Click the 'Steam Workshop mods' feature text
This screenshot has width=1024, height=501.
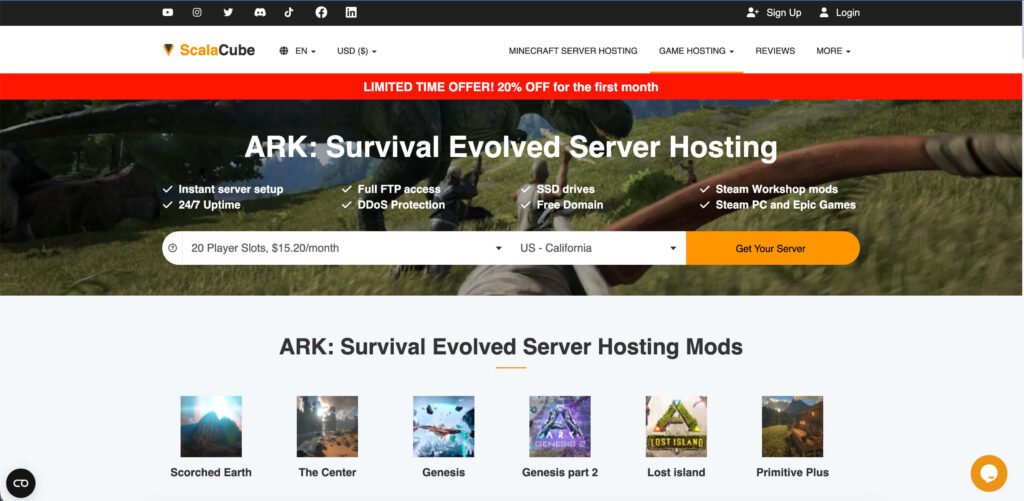(x=776, y=189)
